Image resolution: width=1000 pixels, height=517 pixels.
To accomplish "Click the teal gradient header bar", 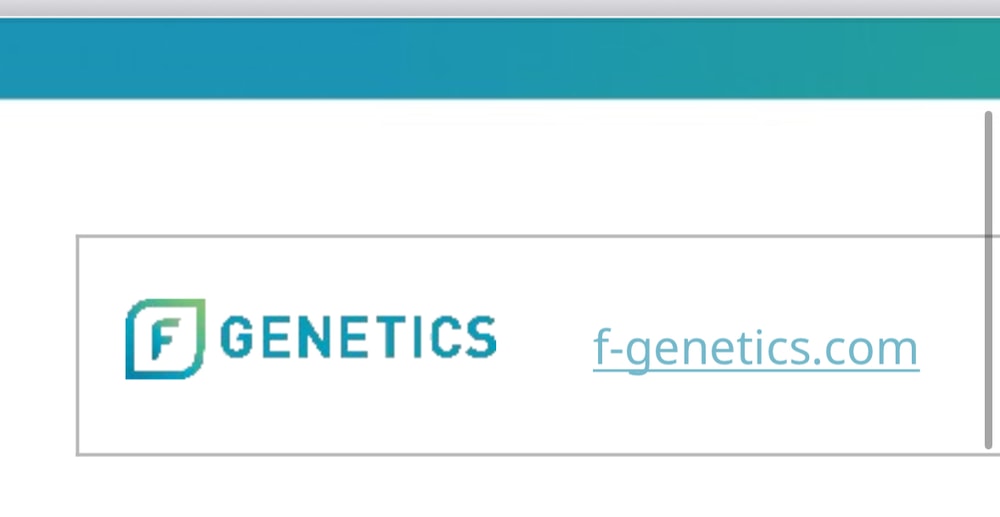I will click(x=500, y=58).
